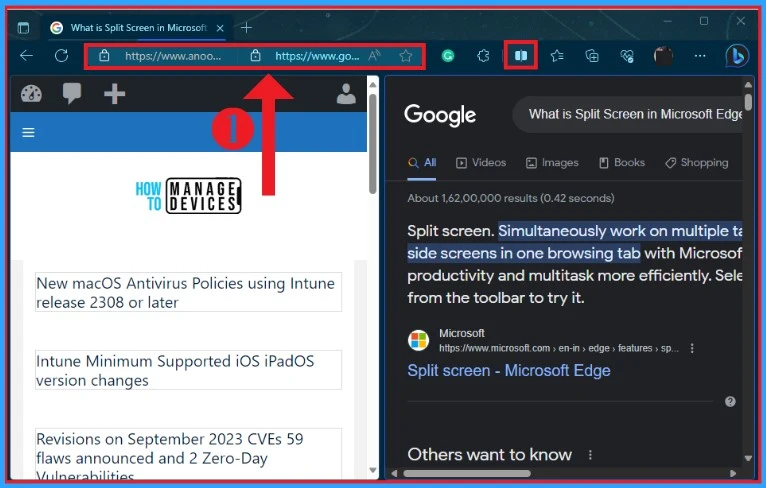Toggle the Split screen icon

tap(521, 56)
